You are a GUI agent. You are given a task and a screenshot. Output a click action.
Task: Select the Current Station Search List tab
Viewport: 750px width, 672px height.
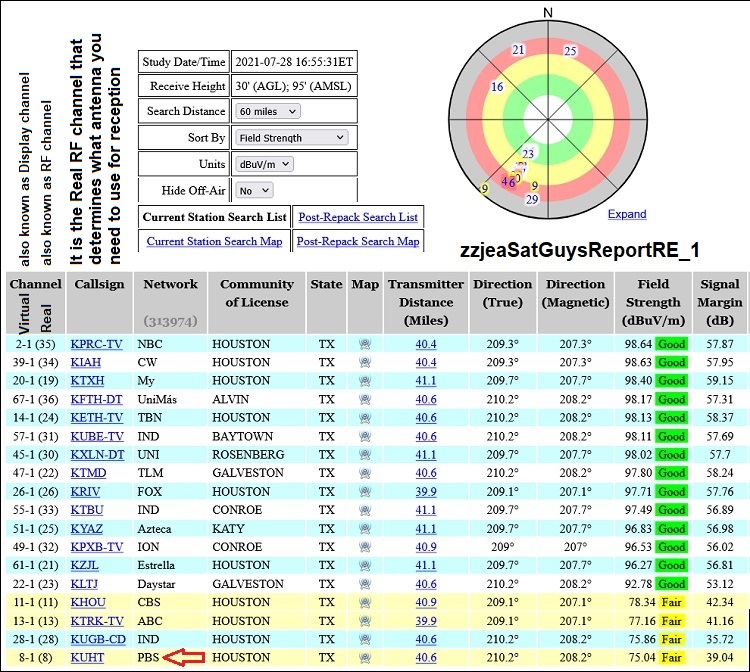[x=214, y=217]
